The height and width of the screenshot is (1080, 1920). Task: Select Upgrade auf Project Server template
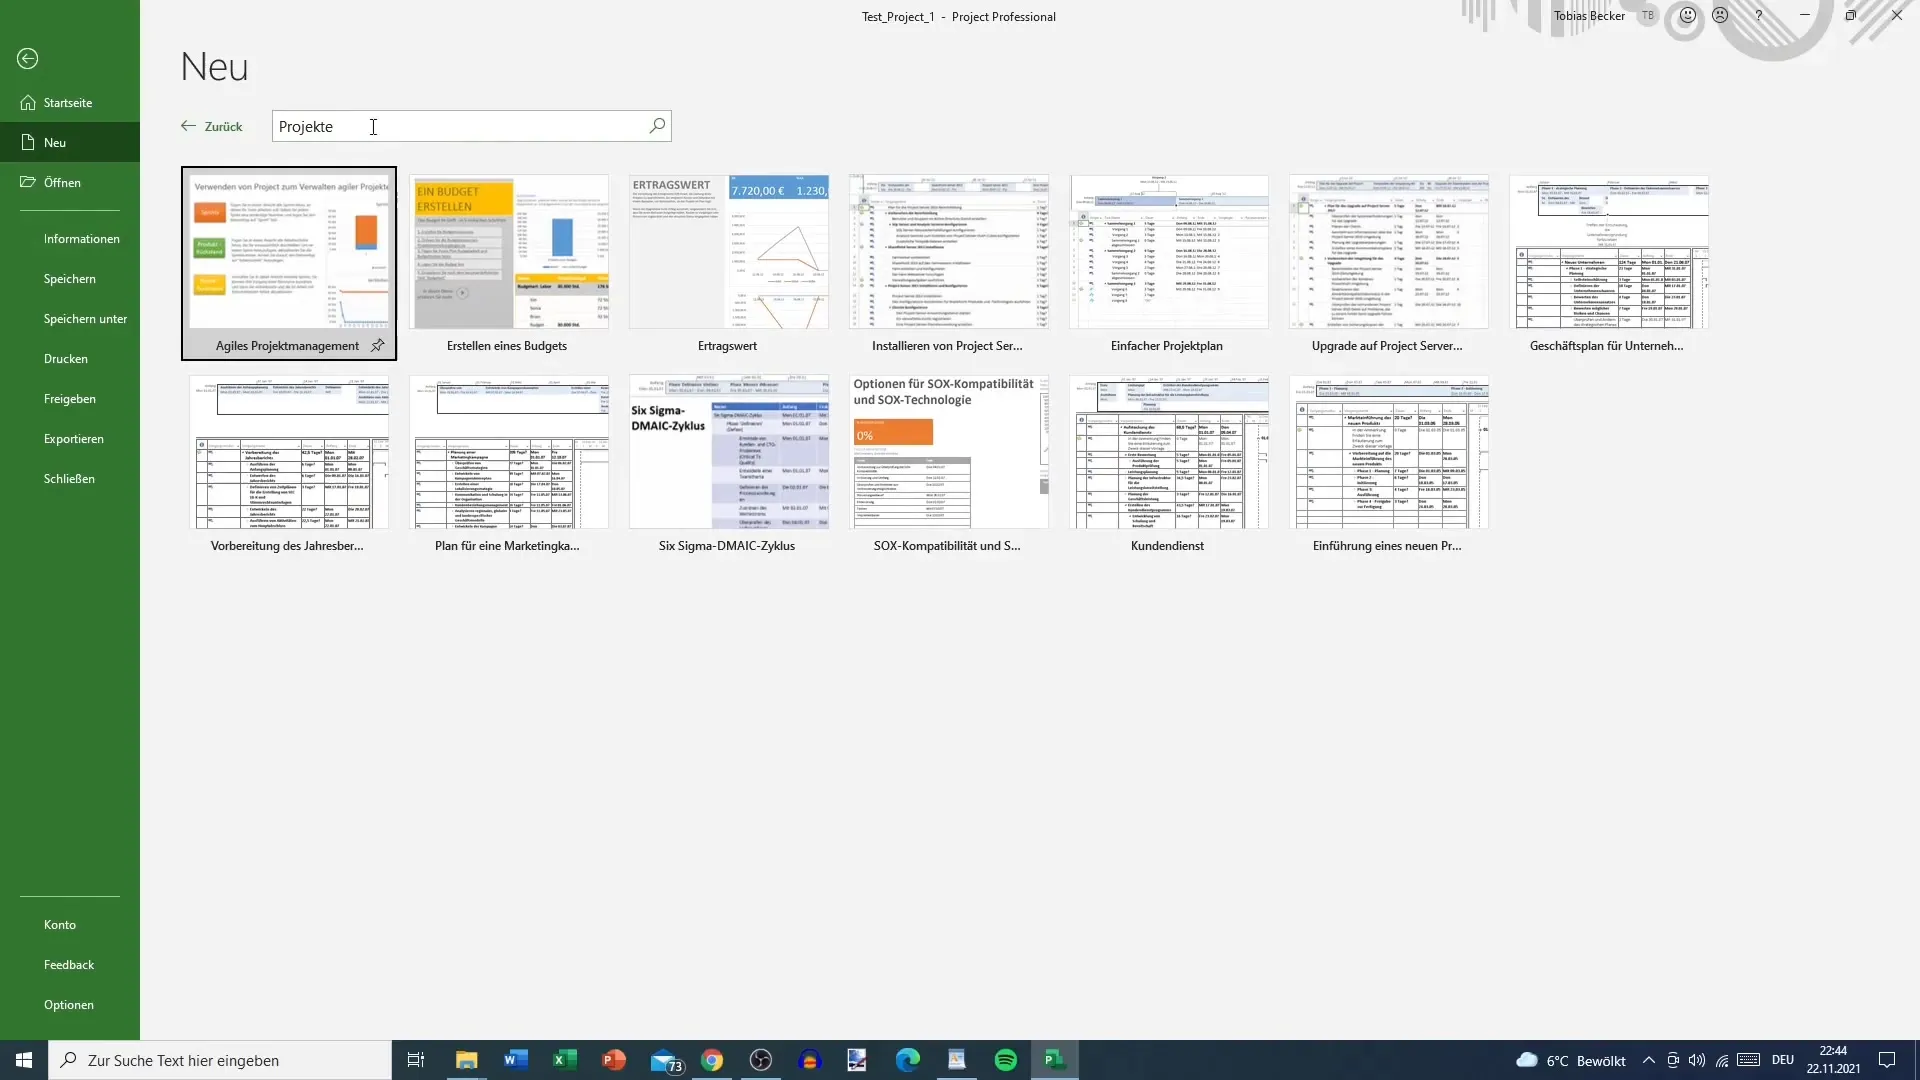[1389, 251]
